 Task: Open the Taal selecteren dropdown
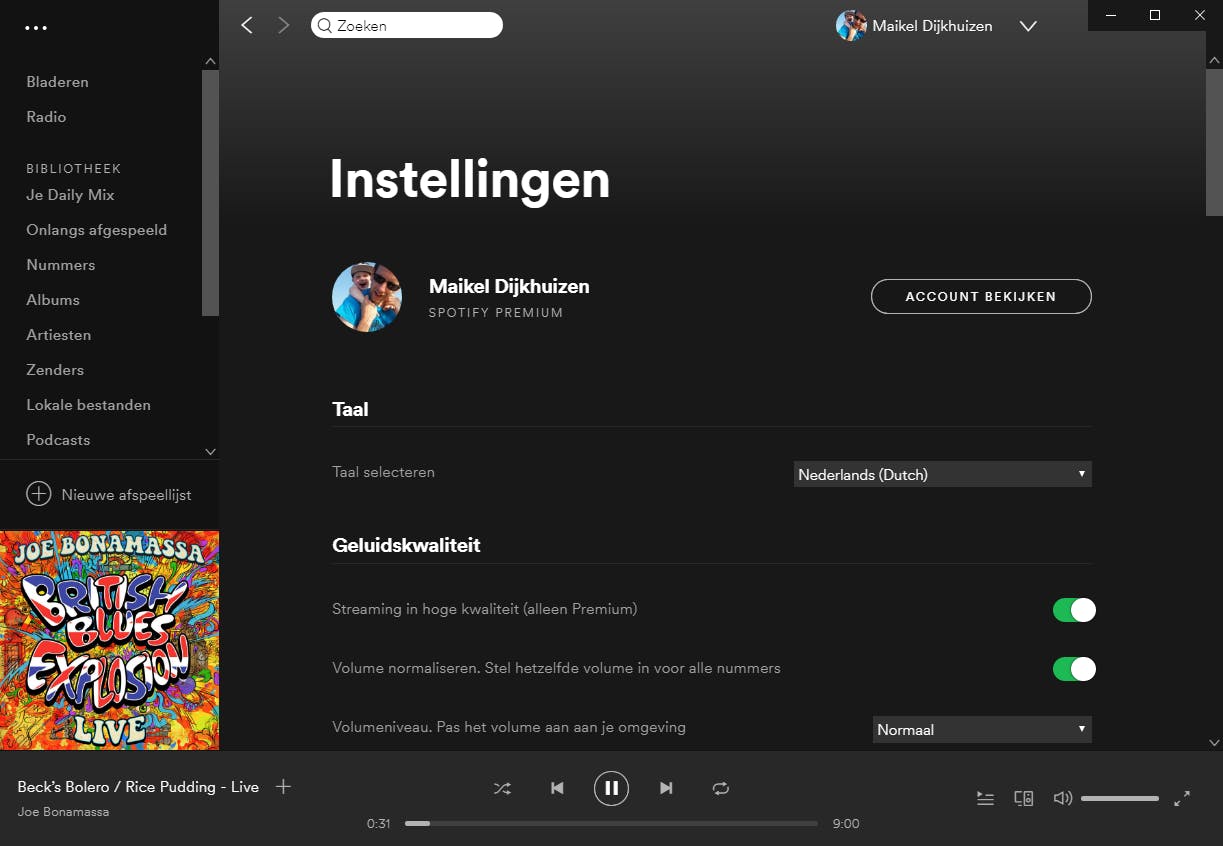click(x=943, y=474)
